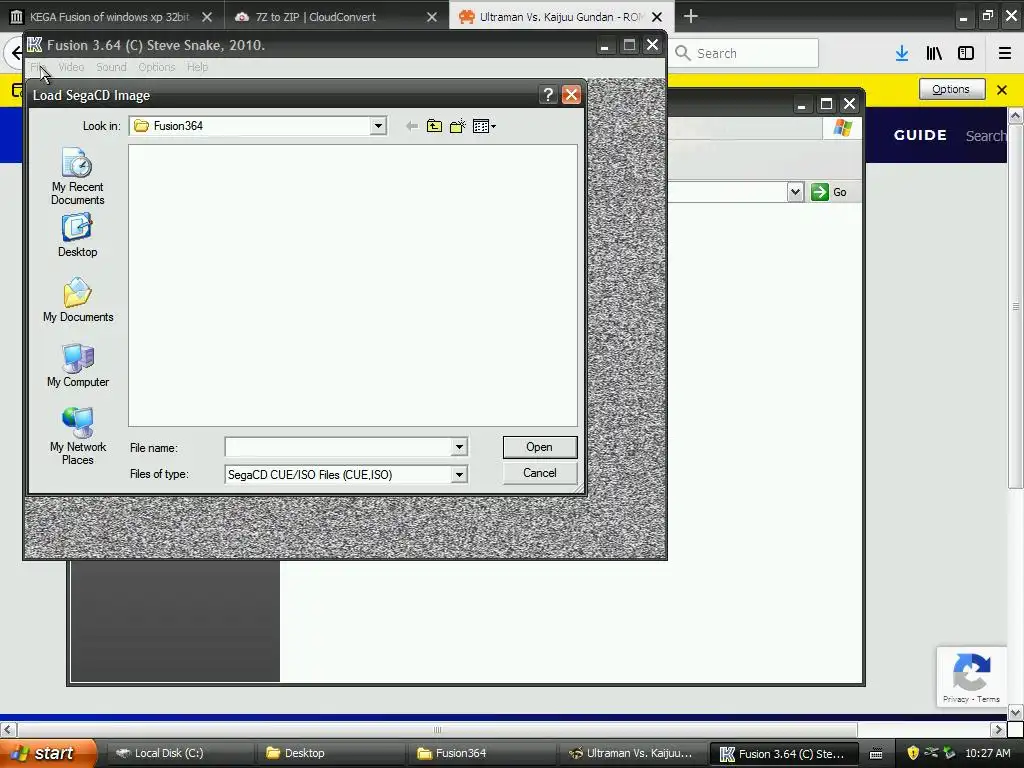This screenshot has width=1024, height=768.
Task: Click the Windows flag logo in Explorer
Action: click(x=842, y=127)
